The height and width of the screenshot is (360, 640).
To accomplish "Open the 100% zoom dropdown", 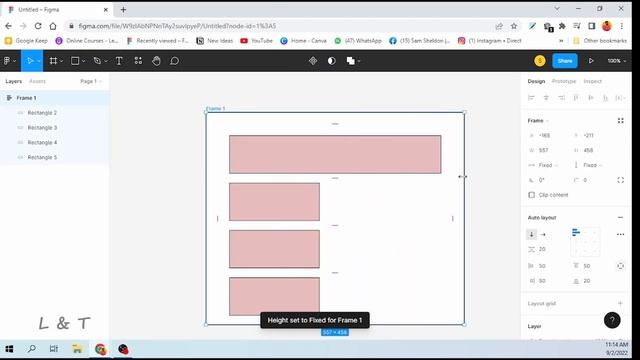I will pos(616,61).
